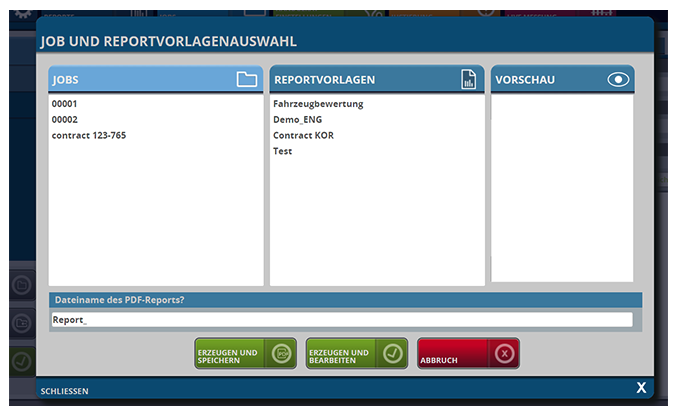Click the report document icon beside Reportvorlagen
This screenshot has width=676, height=414.
[x=468, y=80]
